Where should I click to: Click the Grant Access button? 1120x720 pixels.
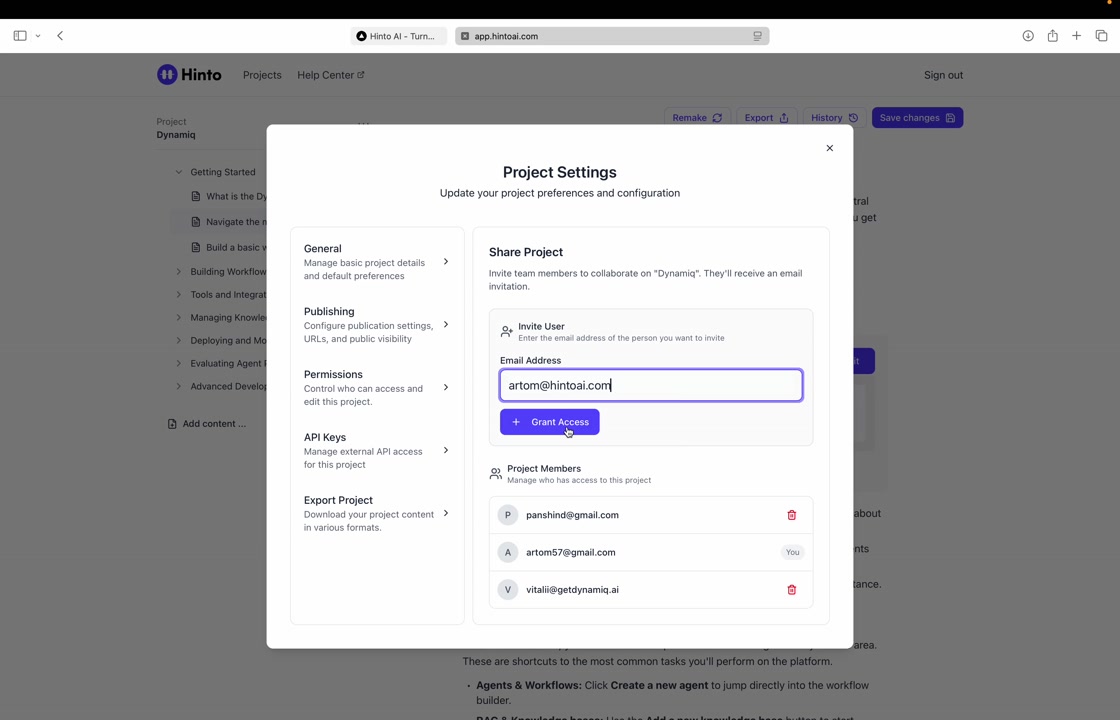(549, 422)
